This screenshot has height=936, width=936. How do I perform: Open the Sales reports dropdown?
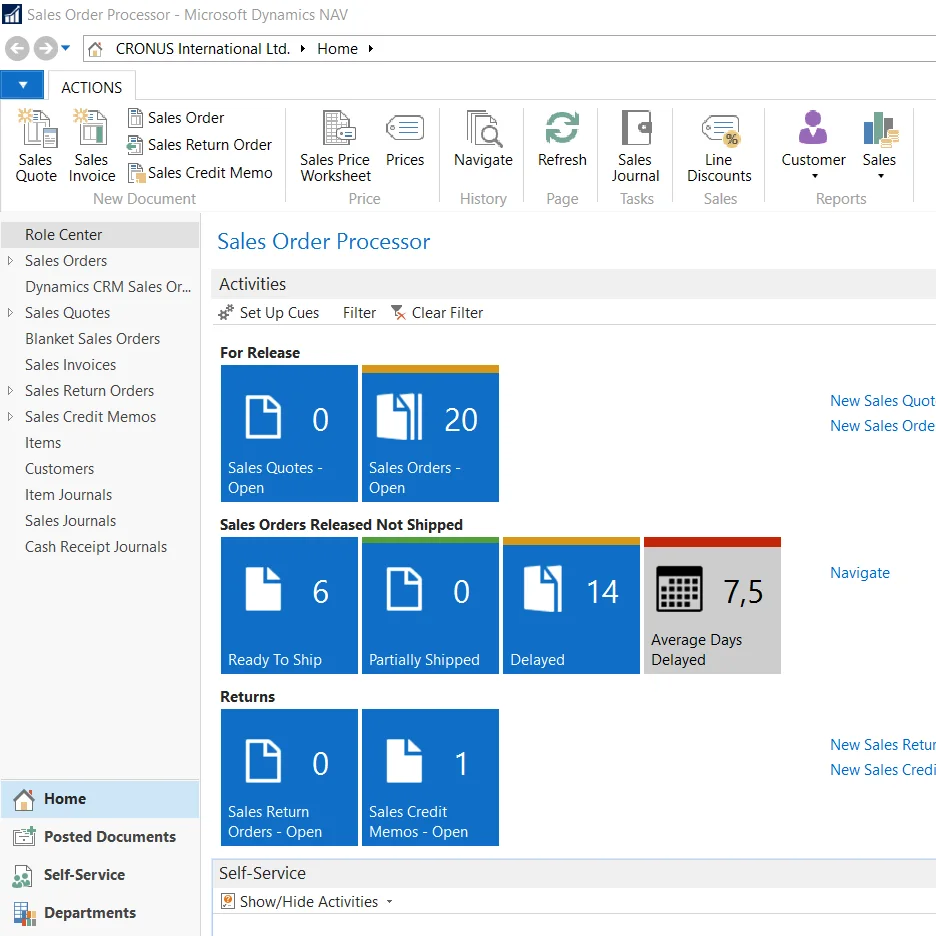[879, 146]
